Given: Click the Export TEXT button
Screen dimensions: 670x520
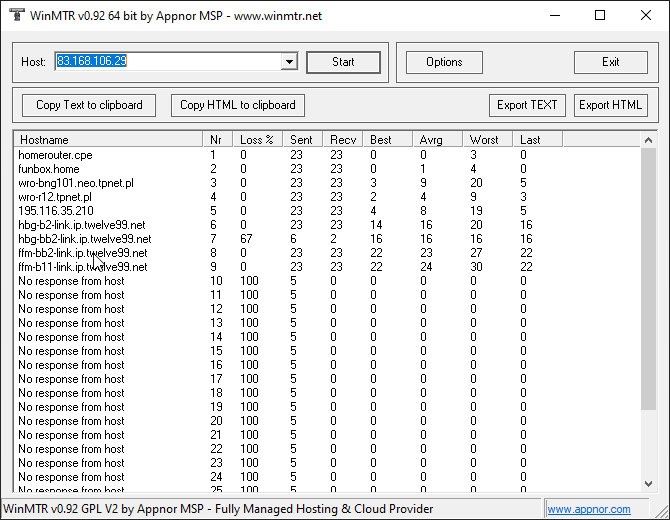Looking at the screenshot, I should (529, 105).
